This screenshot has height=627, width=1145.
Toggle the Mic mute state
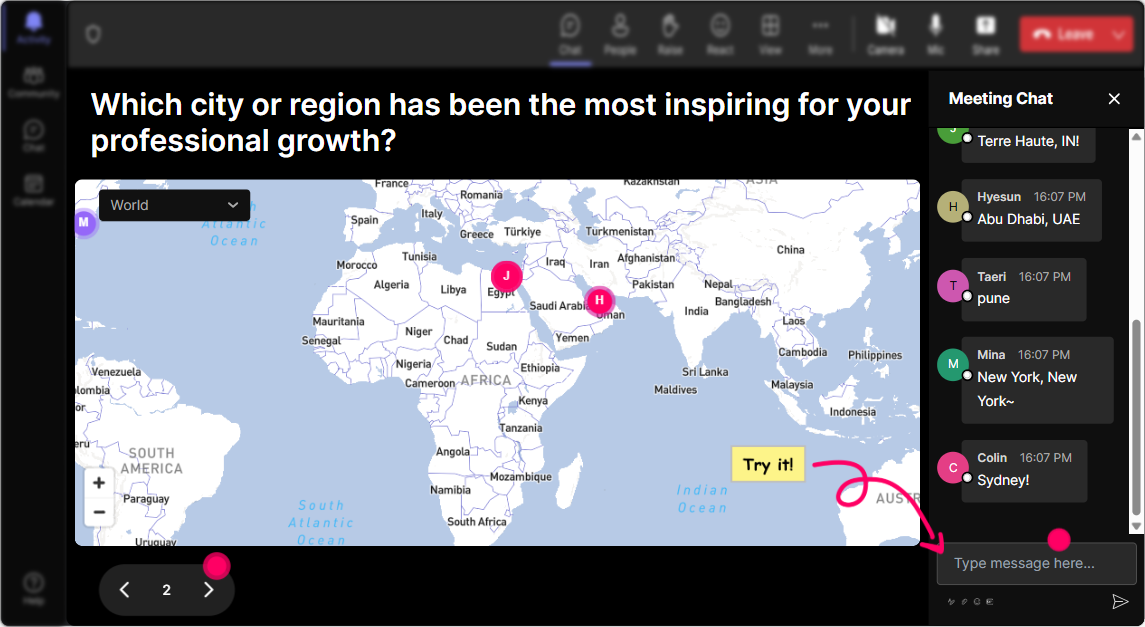[x=935, y=34]
